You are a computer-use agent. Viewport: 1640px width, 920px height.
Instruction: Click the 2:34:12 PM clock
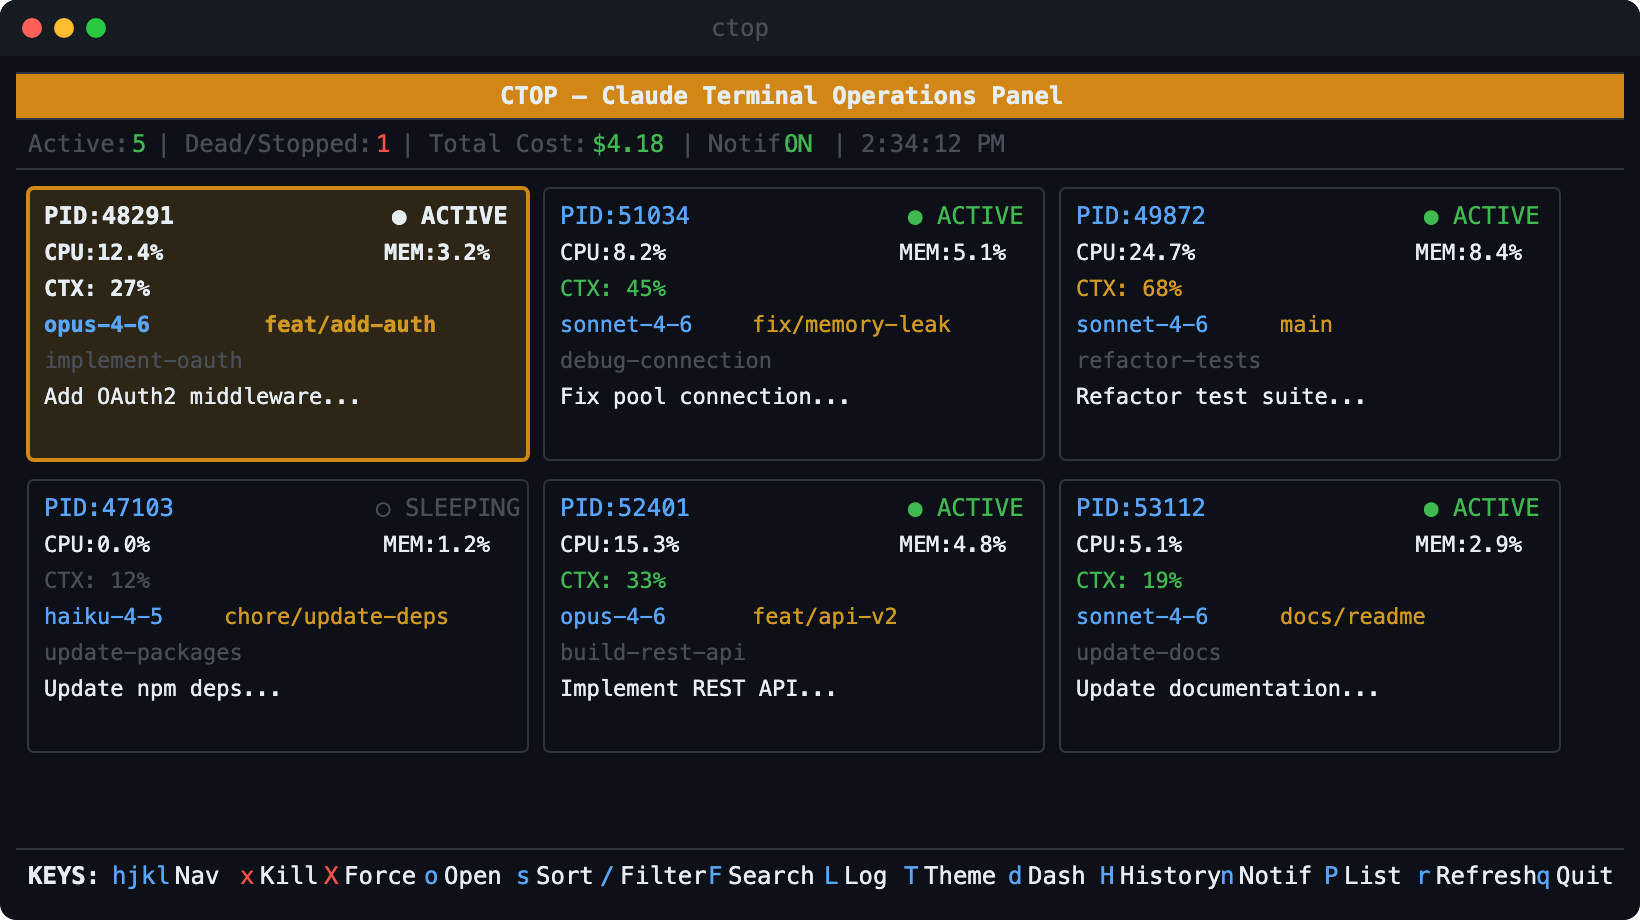933,144
